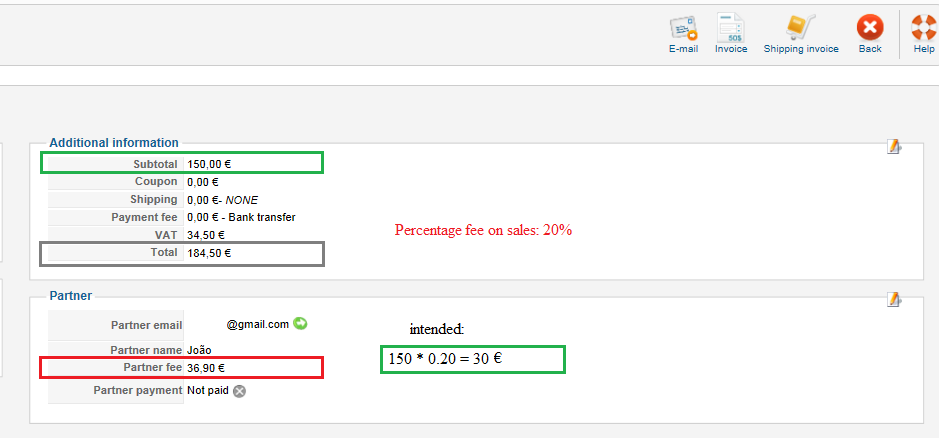Open Help lifebuoy icon
Viewport: 939px width, 438px height.
pyautogui.click(x=923, y=28)
